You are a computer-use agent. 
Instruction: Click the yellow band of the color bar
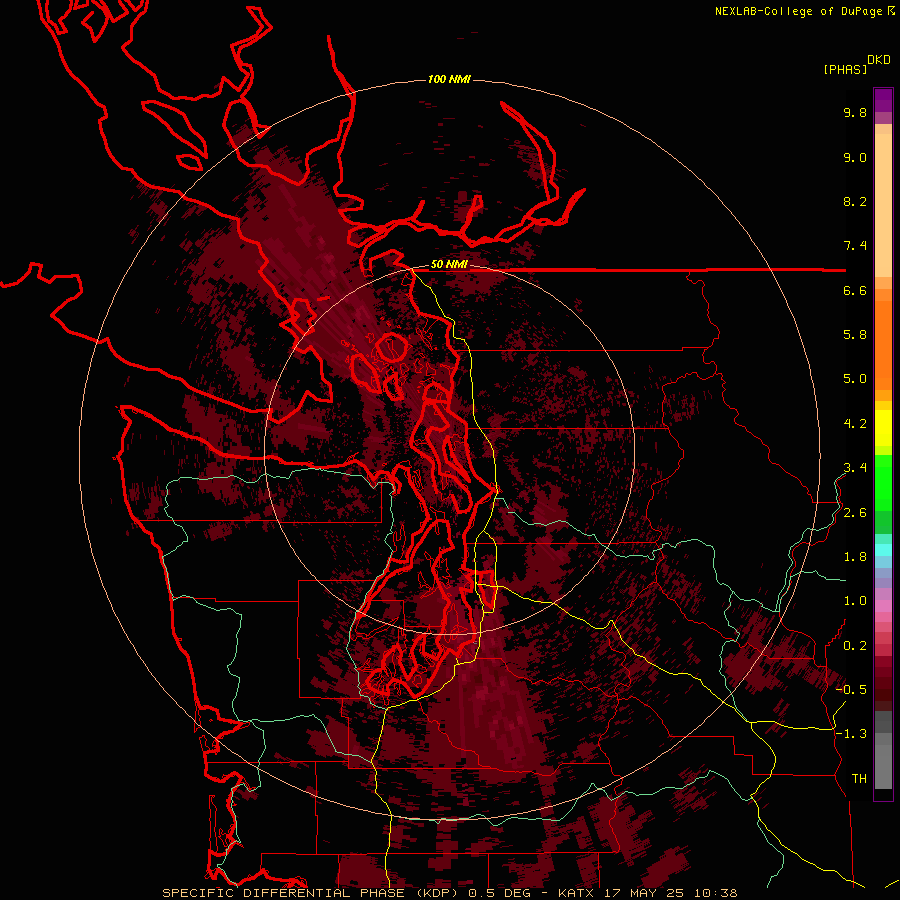coord(883,428)
